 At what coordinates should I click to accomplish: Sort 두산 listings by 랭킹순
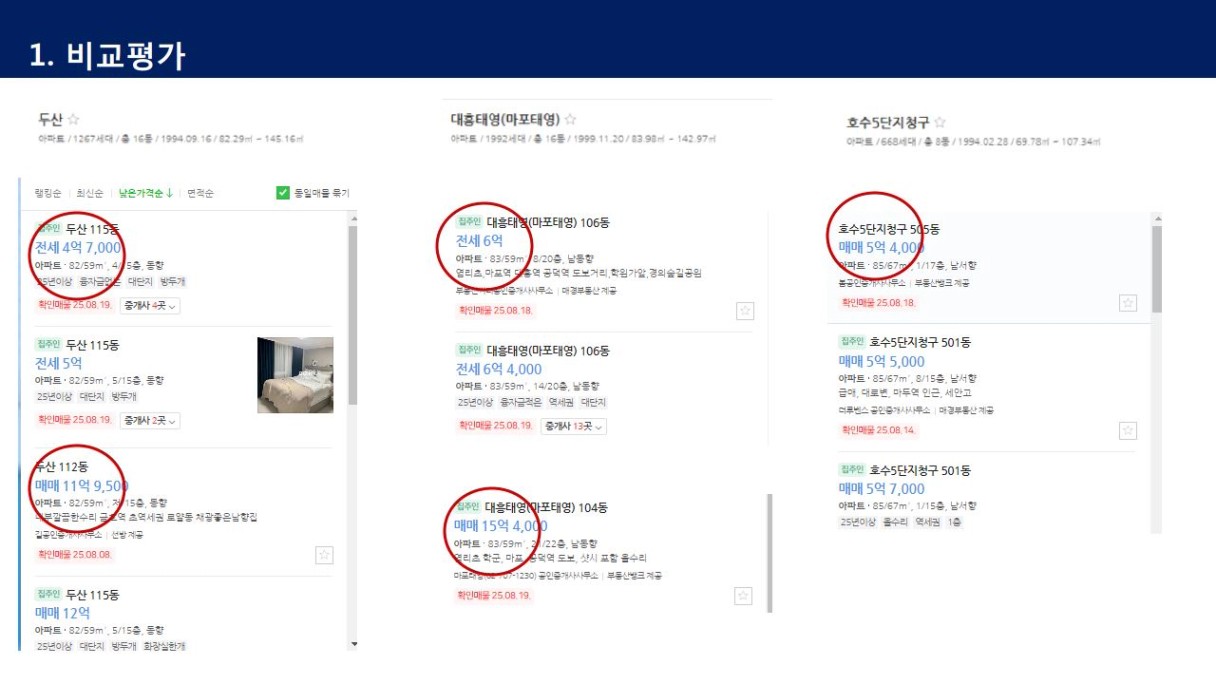[48, 193]
